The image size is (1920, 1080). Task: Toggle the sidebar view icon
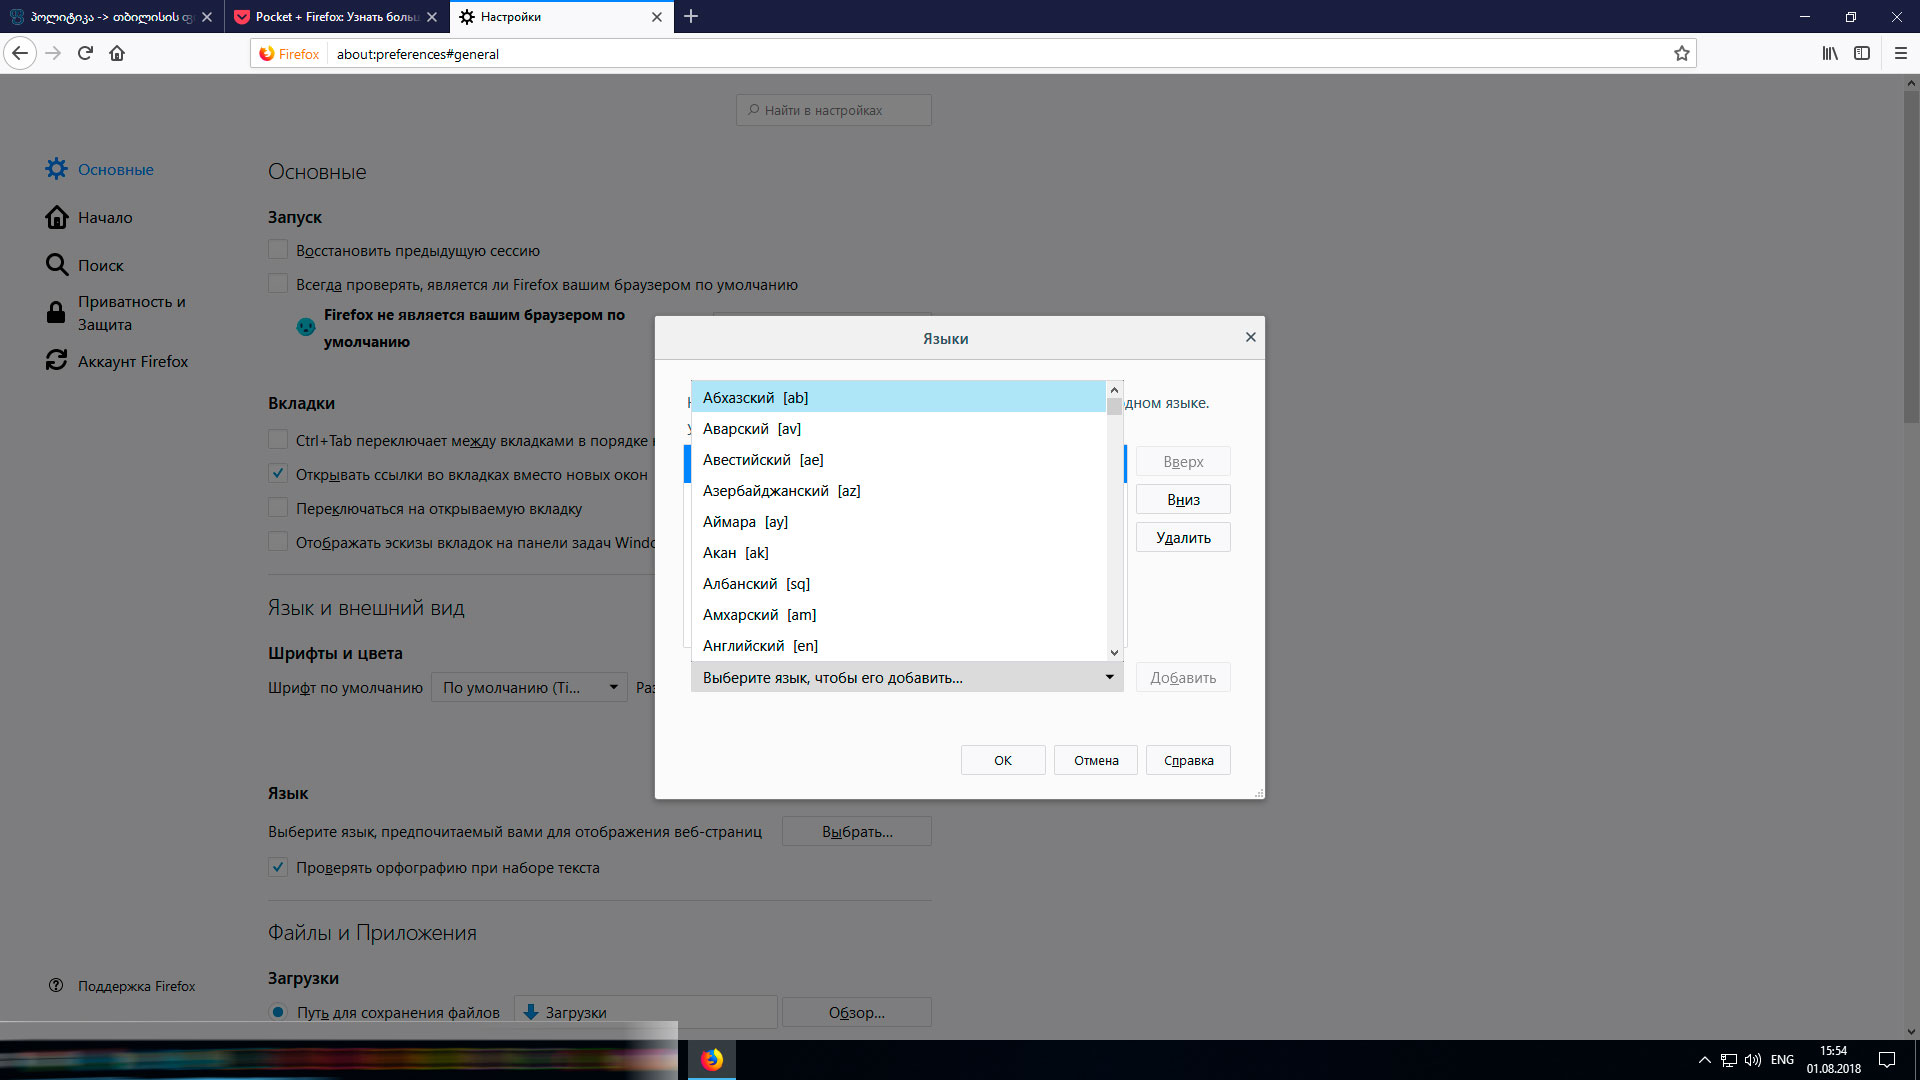coord(1861,54)
